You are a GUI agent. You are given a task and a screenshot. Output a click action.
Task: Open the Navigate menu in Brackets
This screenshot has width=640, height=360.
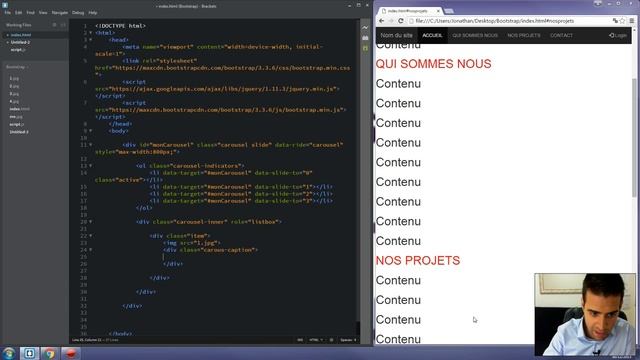(60, 13)
